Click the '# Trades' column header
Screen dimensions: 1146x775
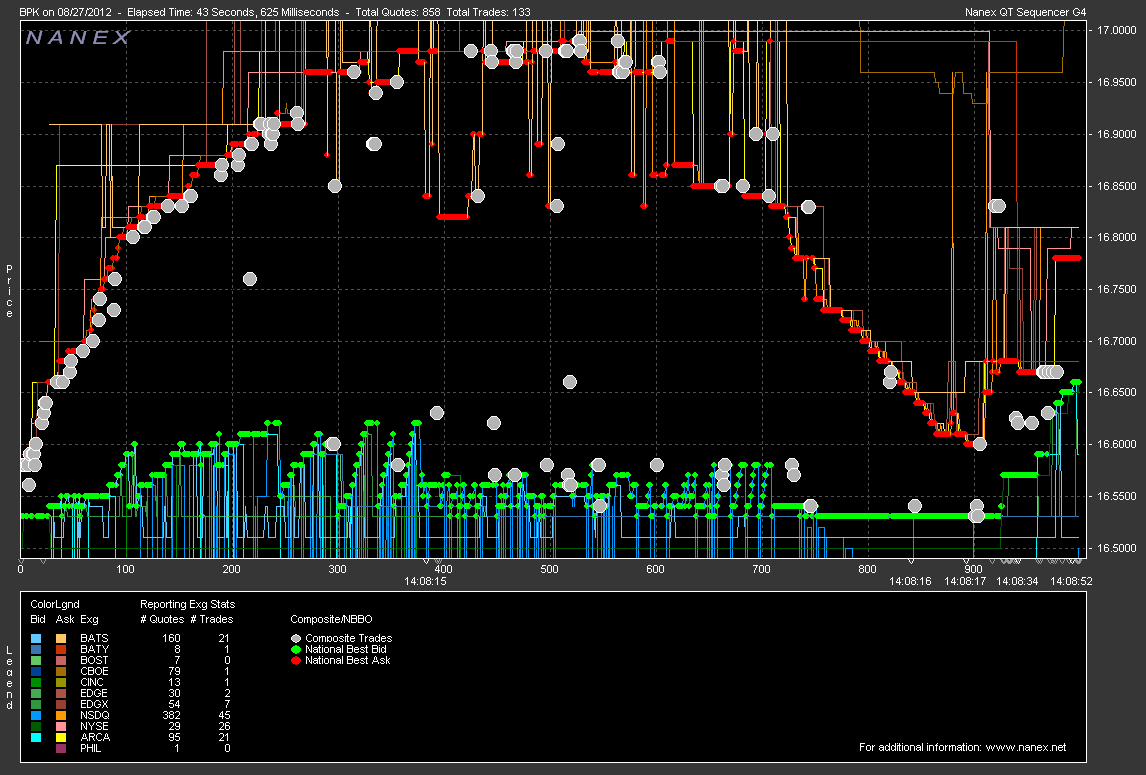(x=212, y=619)
